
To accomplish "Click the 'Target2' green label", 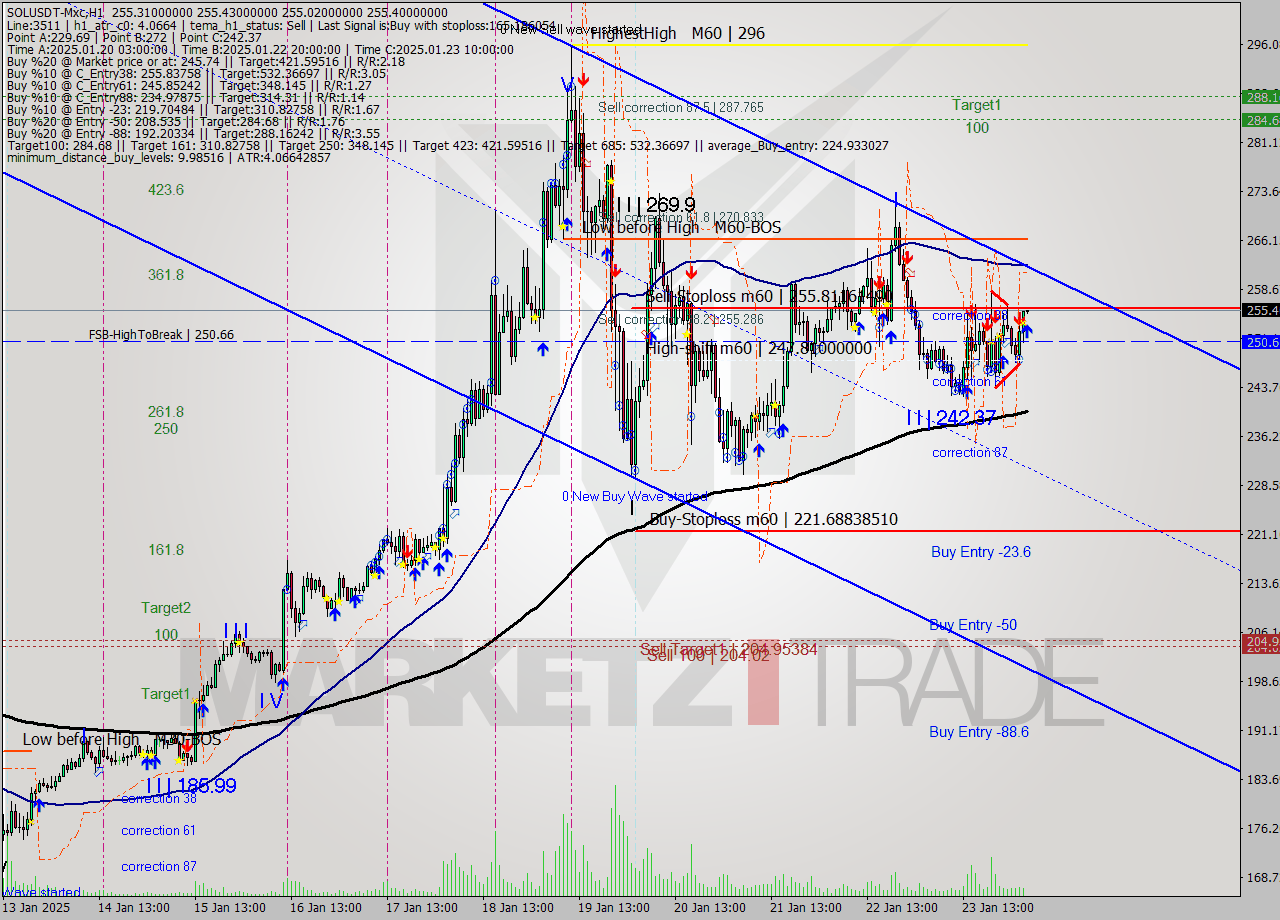I will coord(165,607).
